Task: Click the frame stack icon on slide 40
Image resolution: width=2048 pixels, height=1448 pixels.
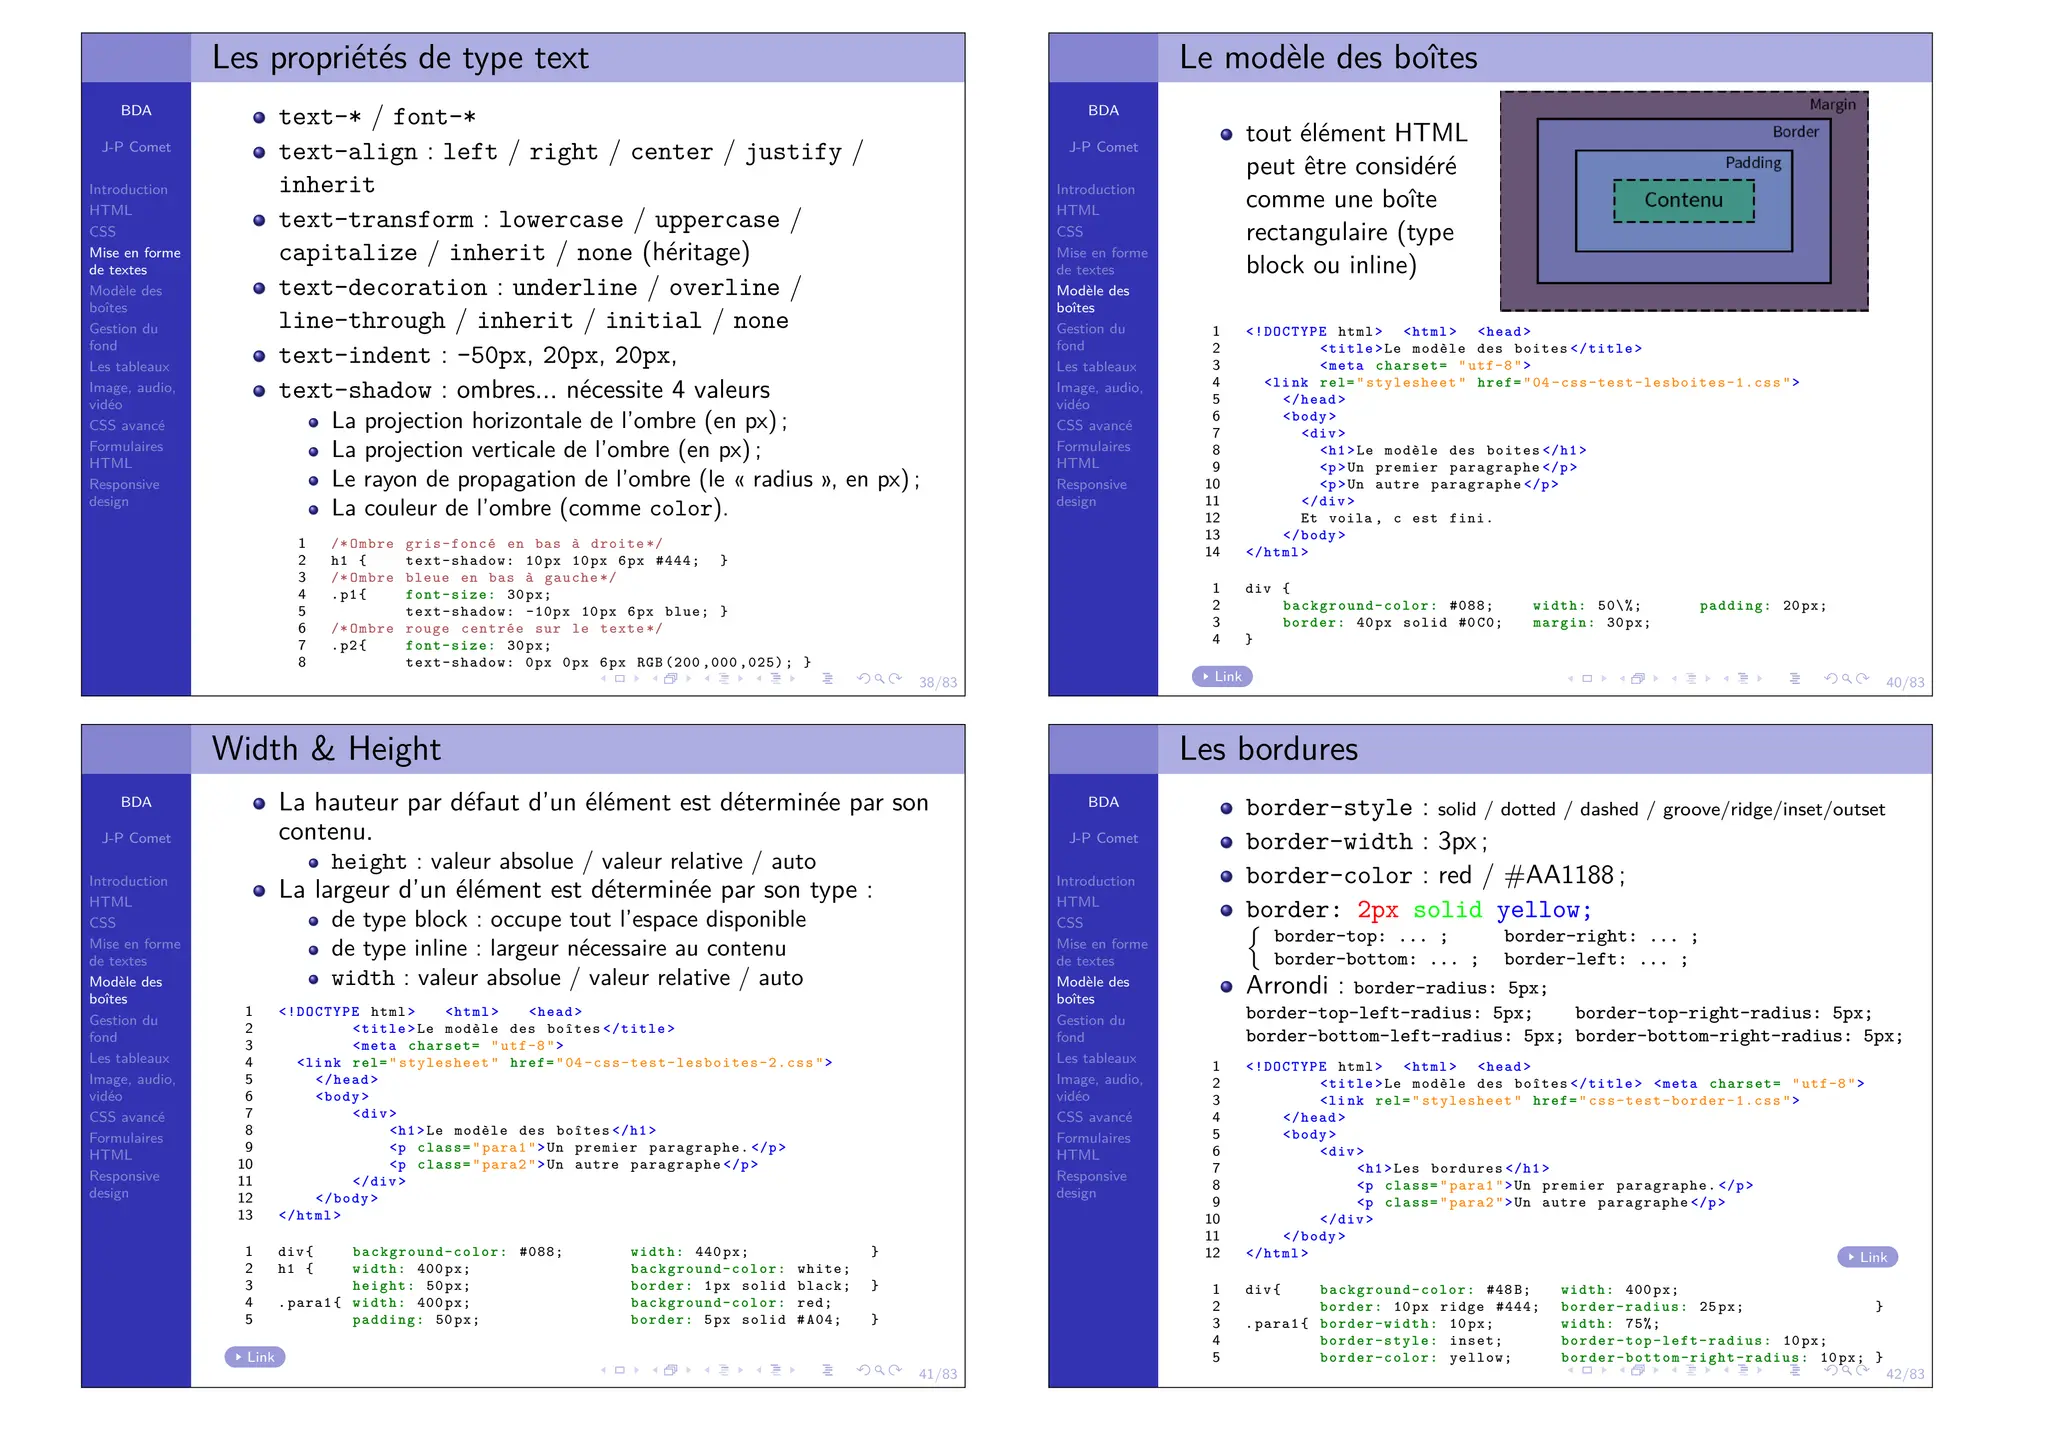Action: (1637, 678)
